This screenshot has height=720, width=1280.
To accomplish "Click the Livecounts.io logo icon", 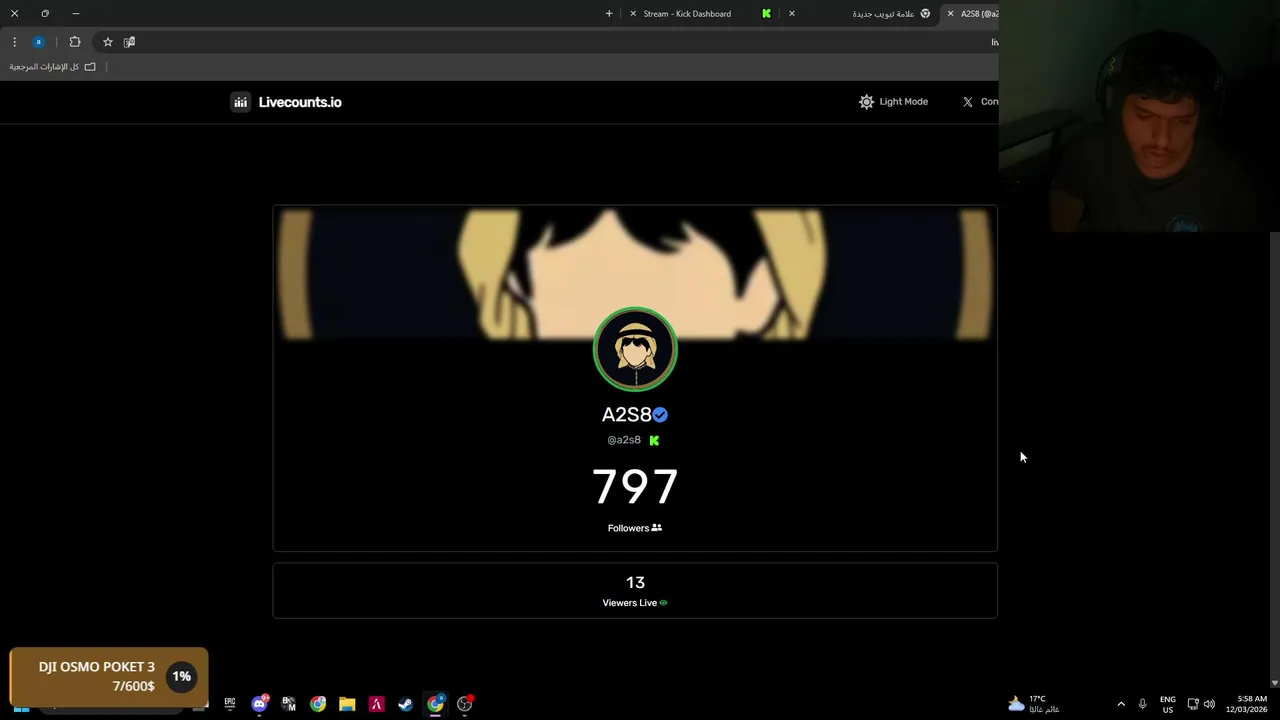I will [x=240, y=102].
